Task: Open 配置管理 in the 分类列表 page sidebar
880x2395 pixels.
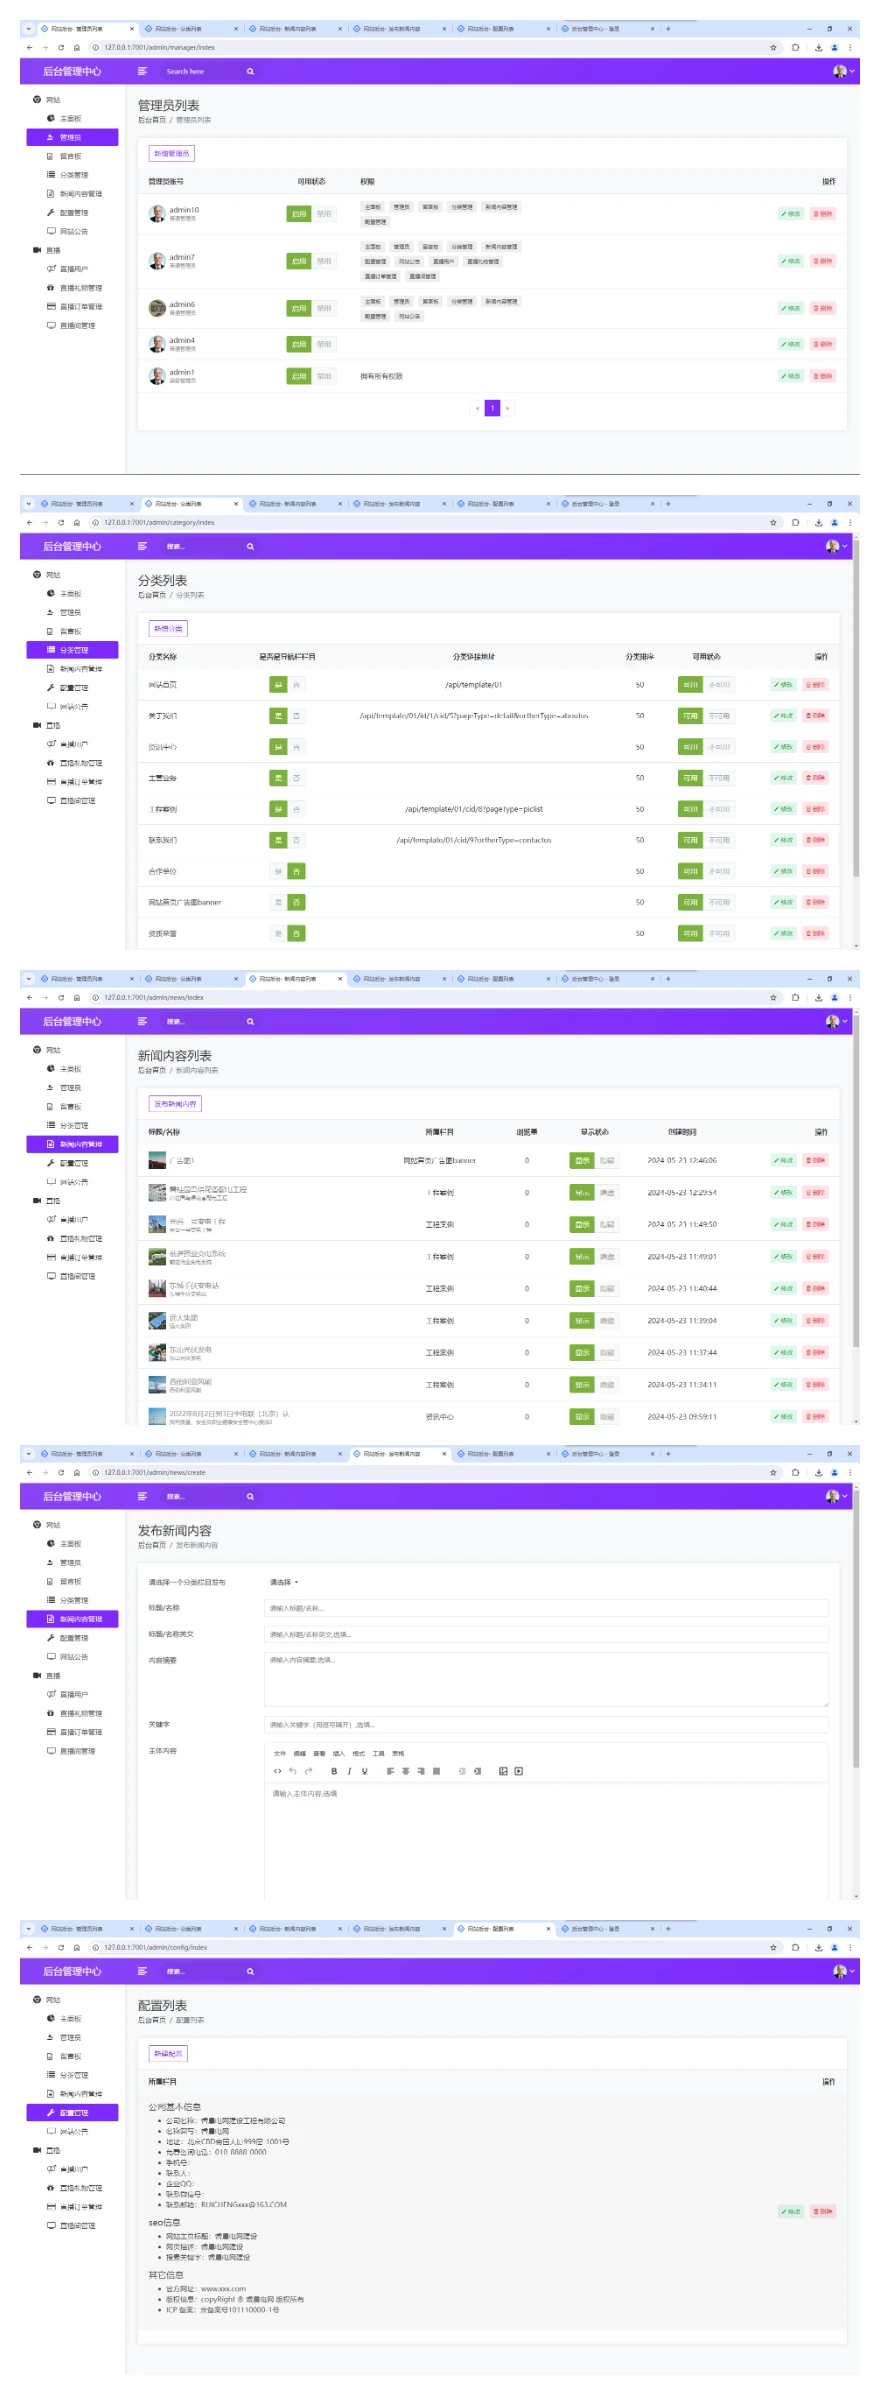Action: click(72, 687)
